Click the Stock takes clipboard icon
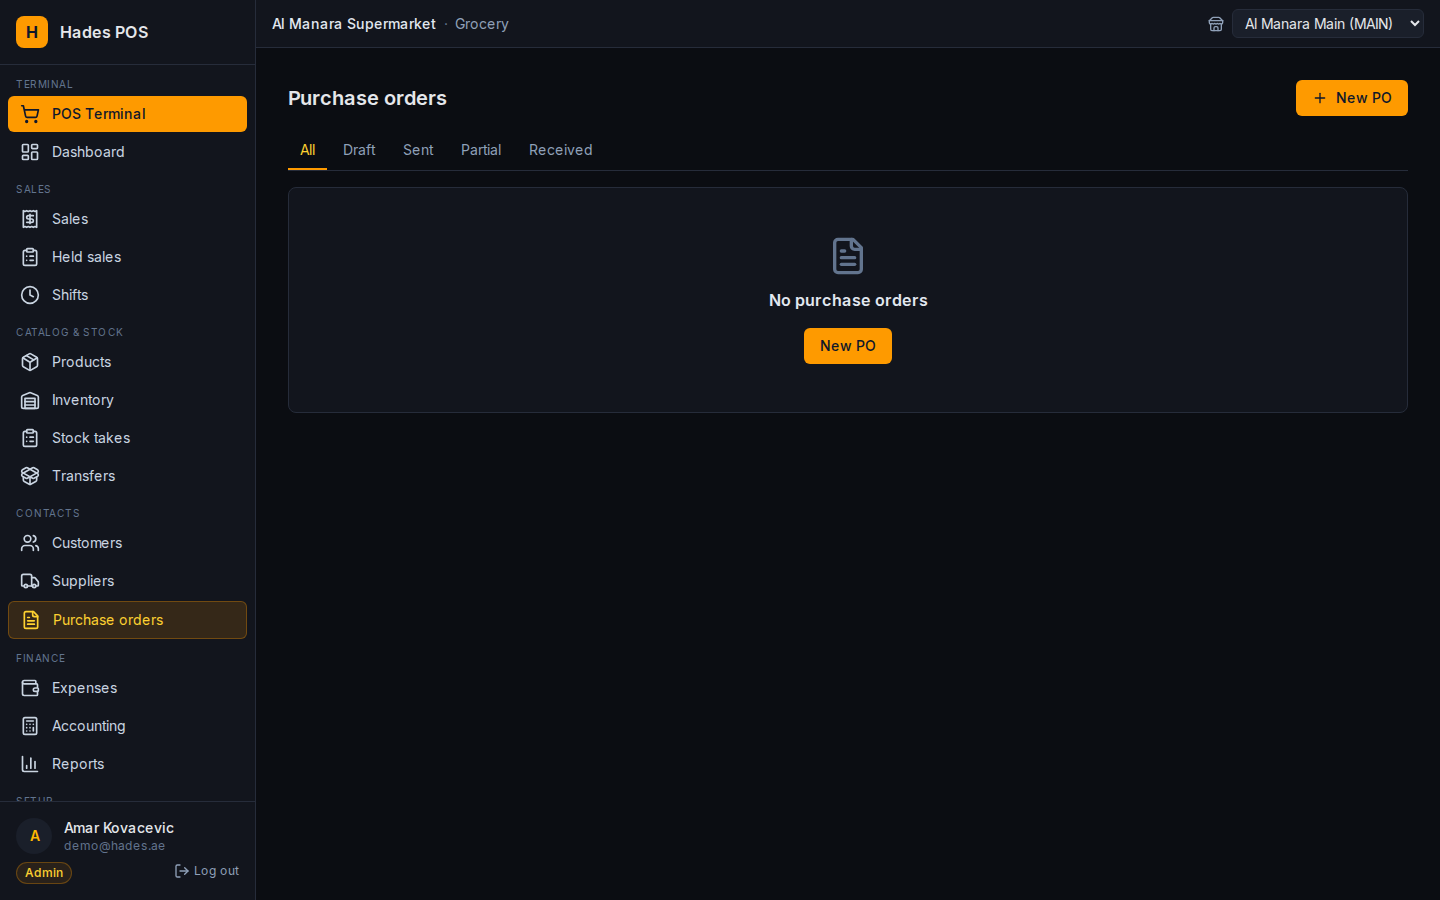 coord(30,438)
